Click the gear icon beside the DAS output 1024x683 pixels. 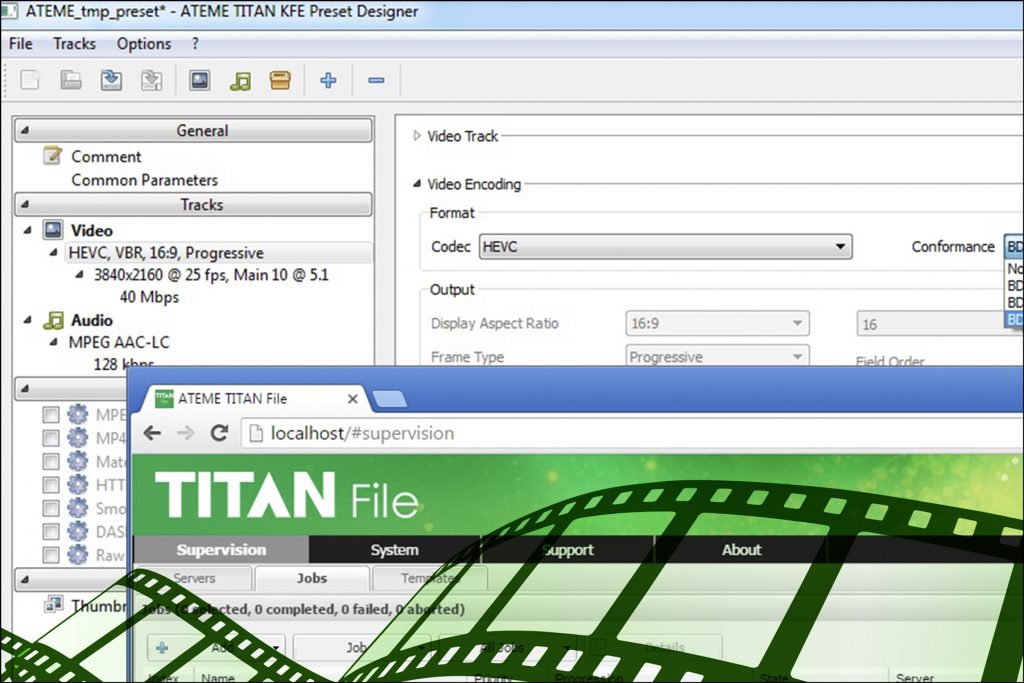[77, 532]
